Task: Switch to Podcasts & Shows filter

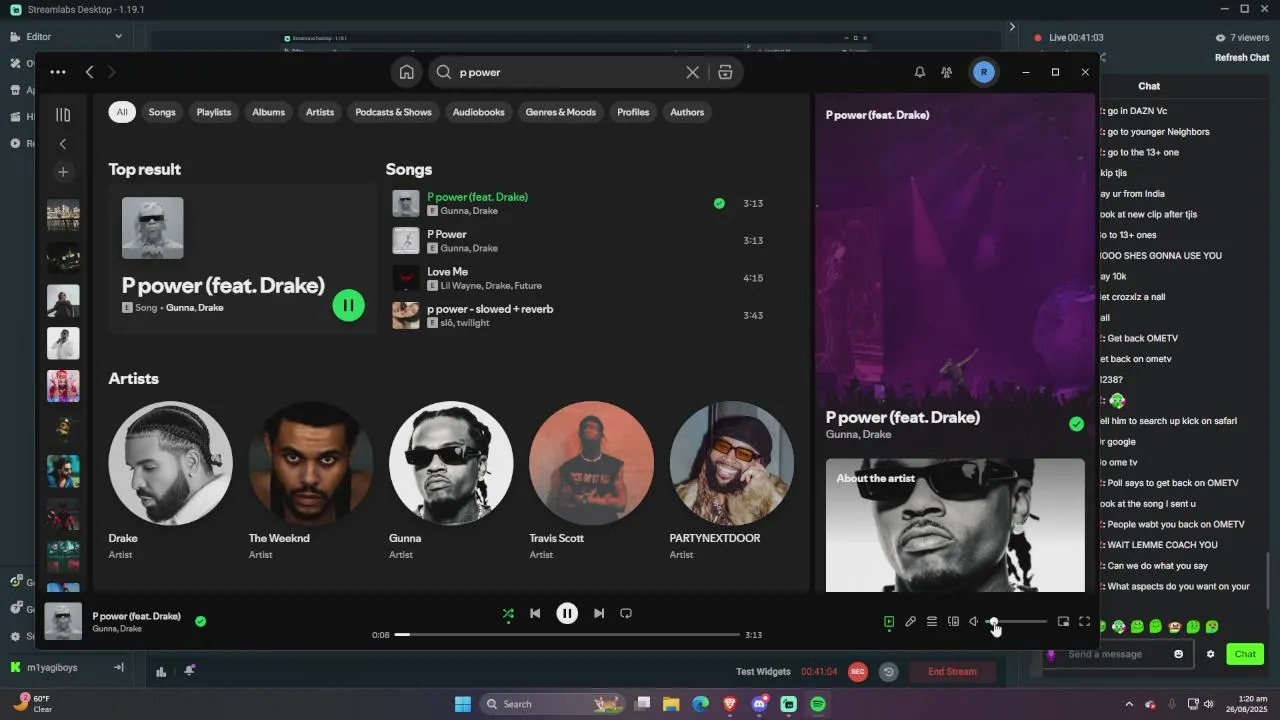Action: [x=393, y=112]
